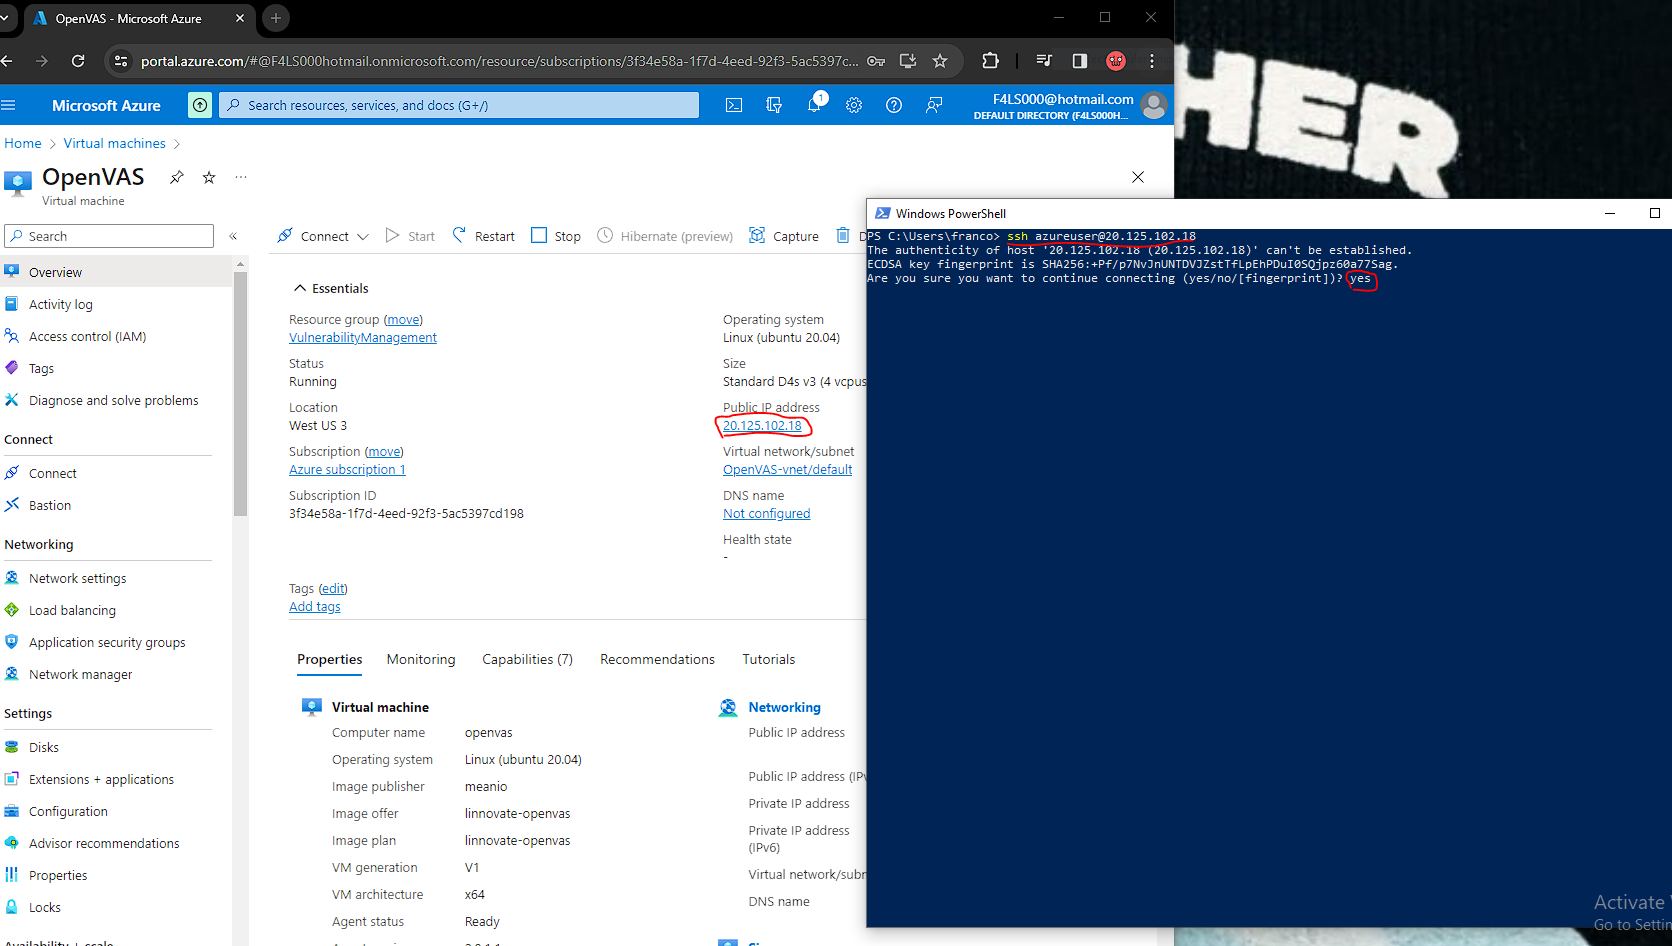Open browser extensions puzzle icon
Viewport: 1672px width, 946px height.
pos(990,61)
